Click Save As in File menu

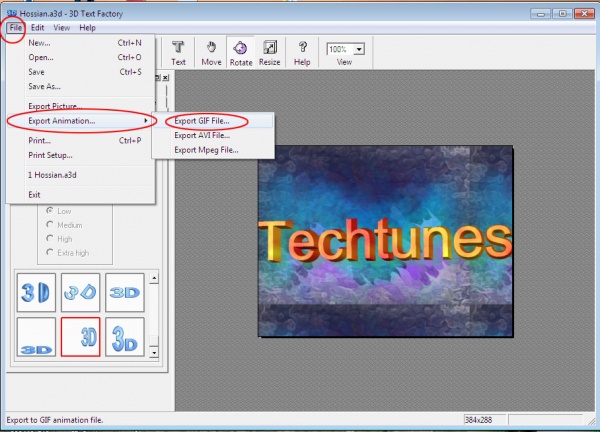coord(45,86)
